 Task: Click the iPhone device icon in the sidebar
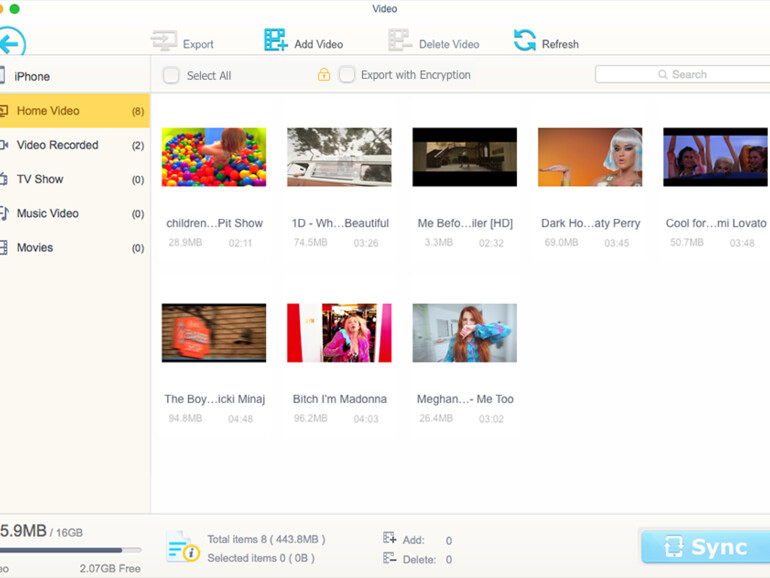(x=2, y=75)
